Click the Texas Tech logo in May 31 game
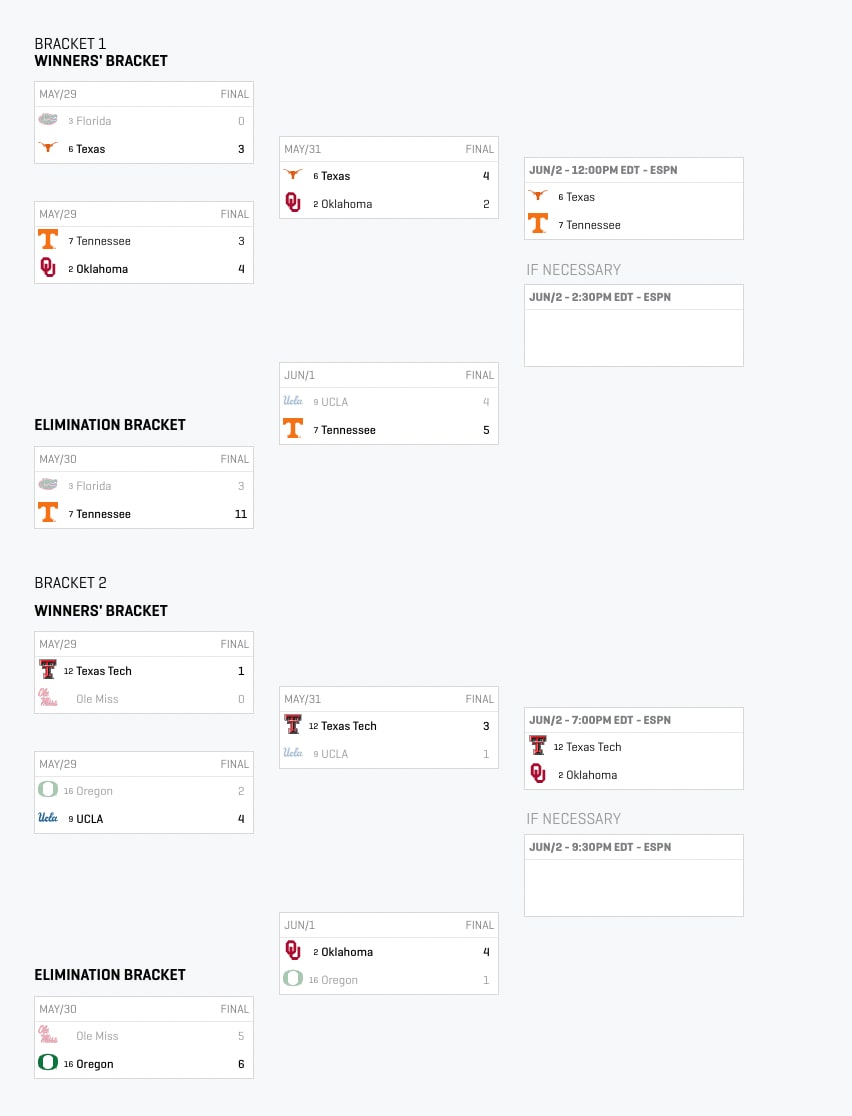Image resolution: width=852 pixels, height=1116 pixels. pos(293,725)
